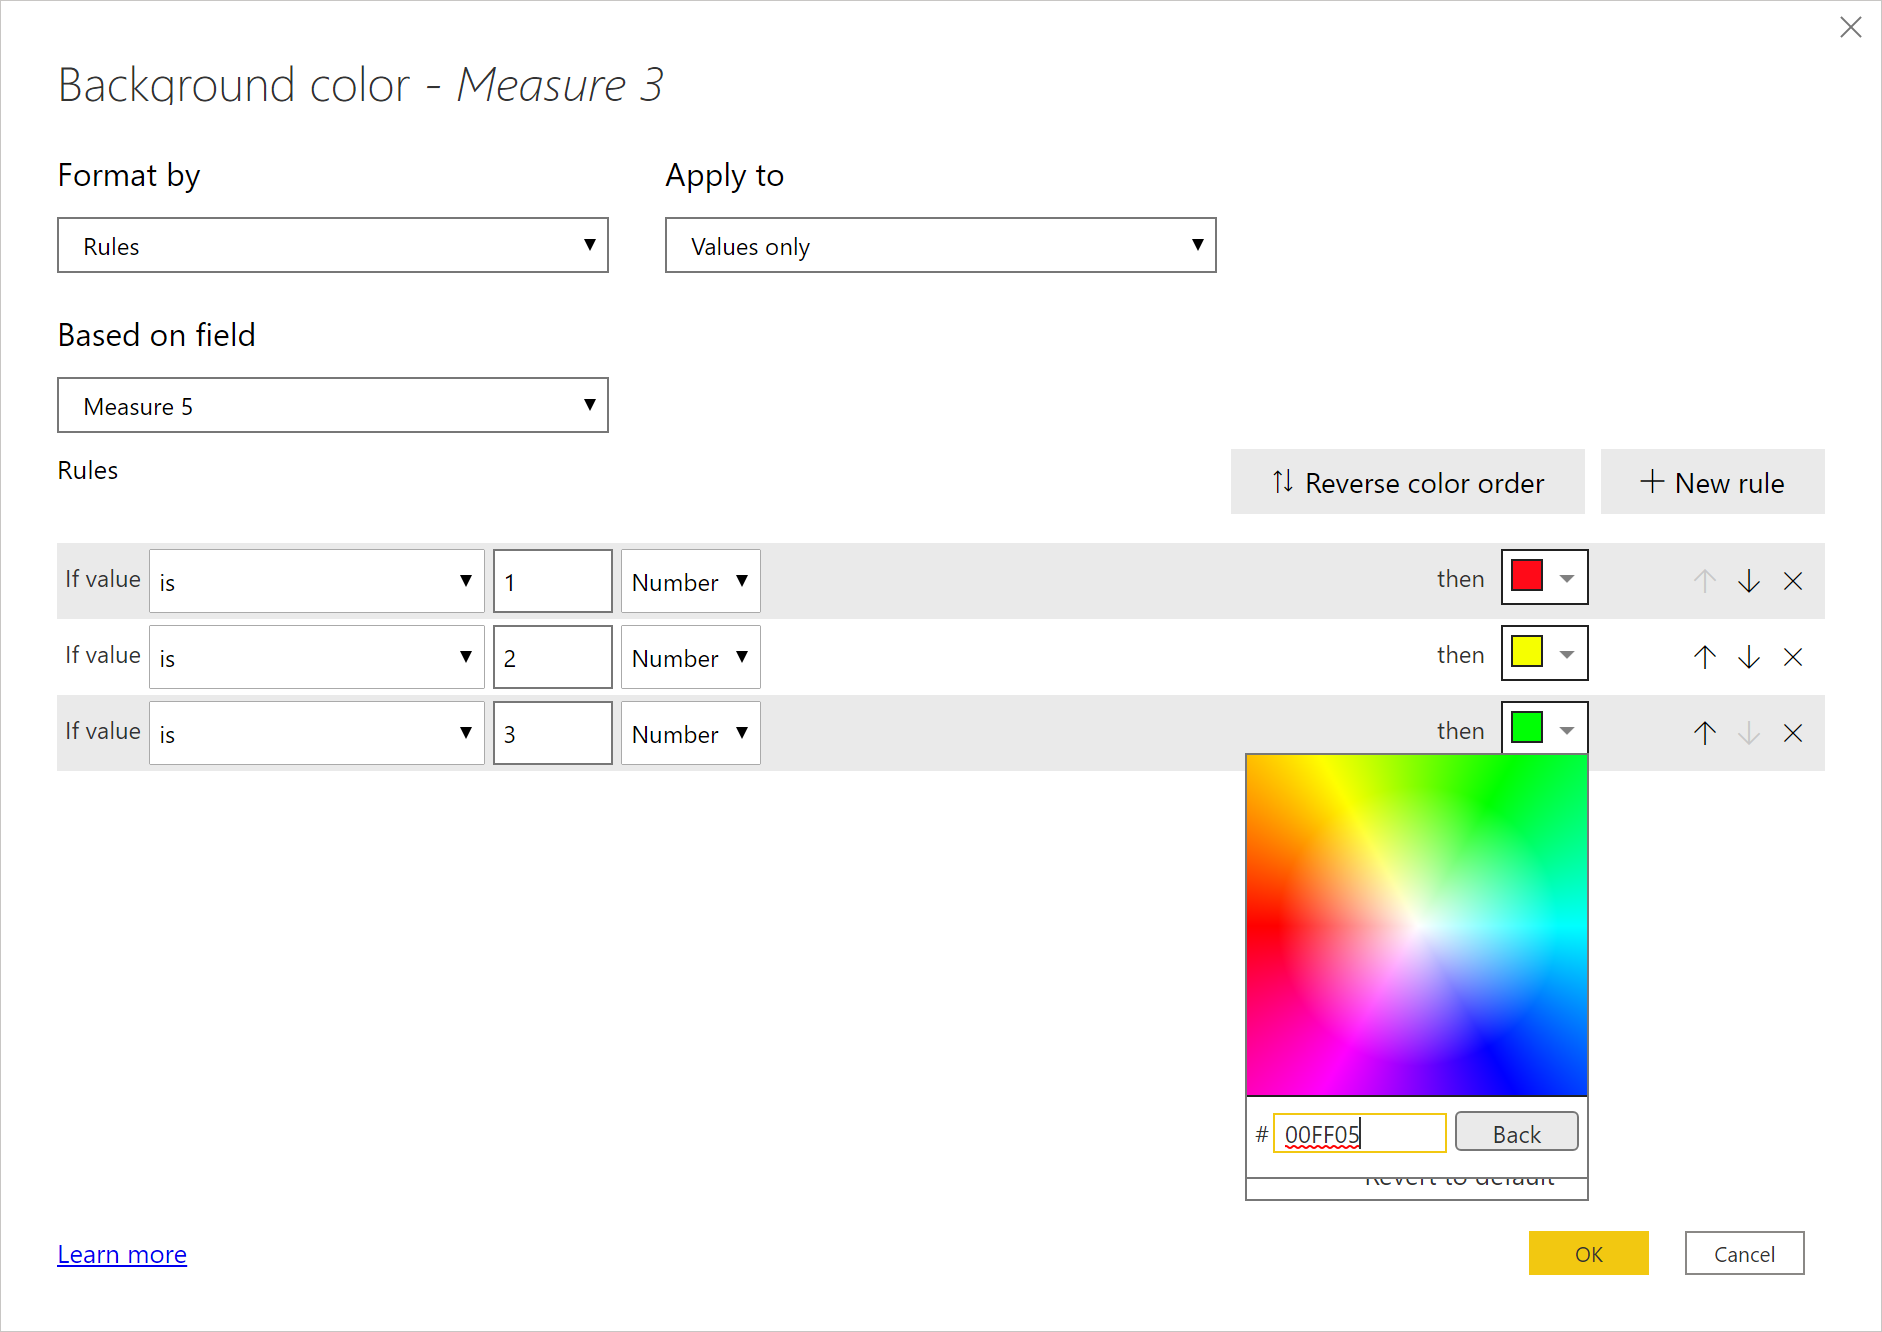The height and width of the screenshot is (1332, 1882).
Task: Move rule 3 up with arrow
Action: tap(1705, 733)
